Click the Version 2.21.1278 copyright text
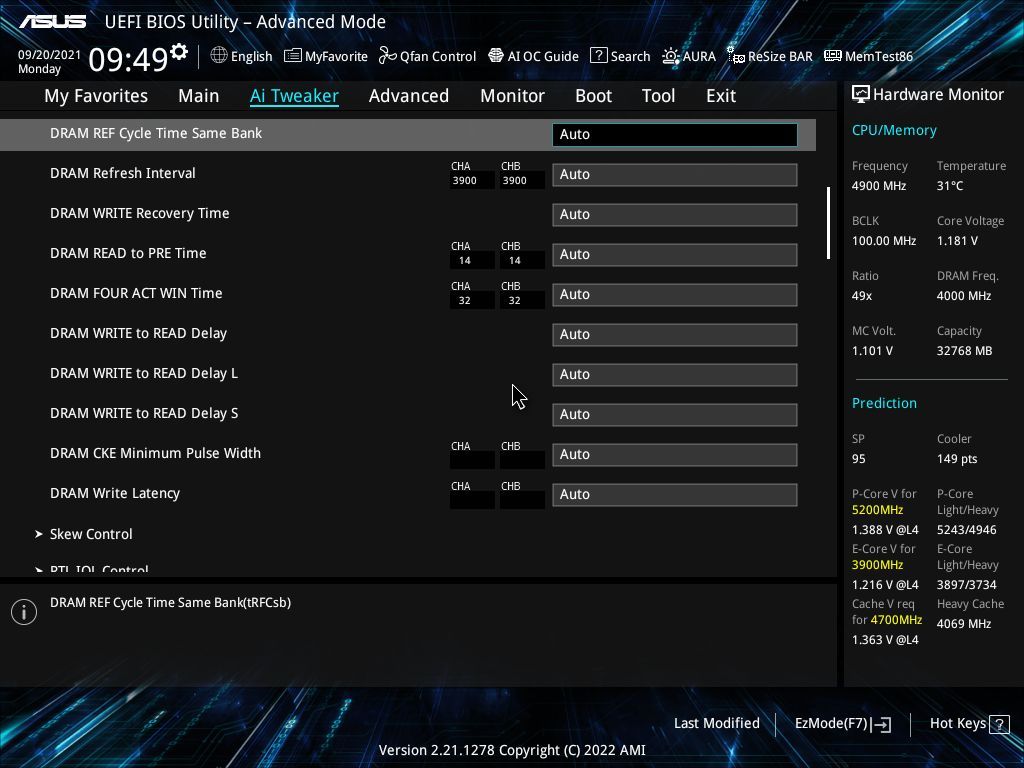The width and height of the screenshot is (1024, 768). click(x=512, y=750)
